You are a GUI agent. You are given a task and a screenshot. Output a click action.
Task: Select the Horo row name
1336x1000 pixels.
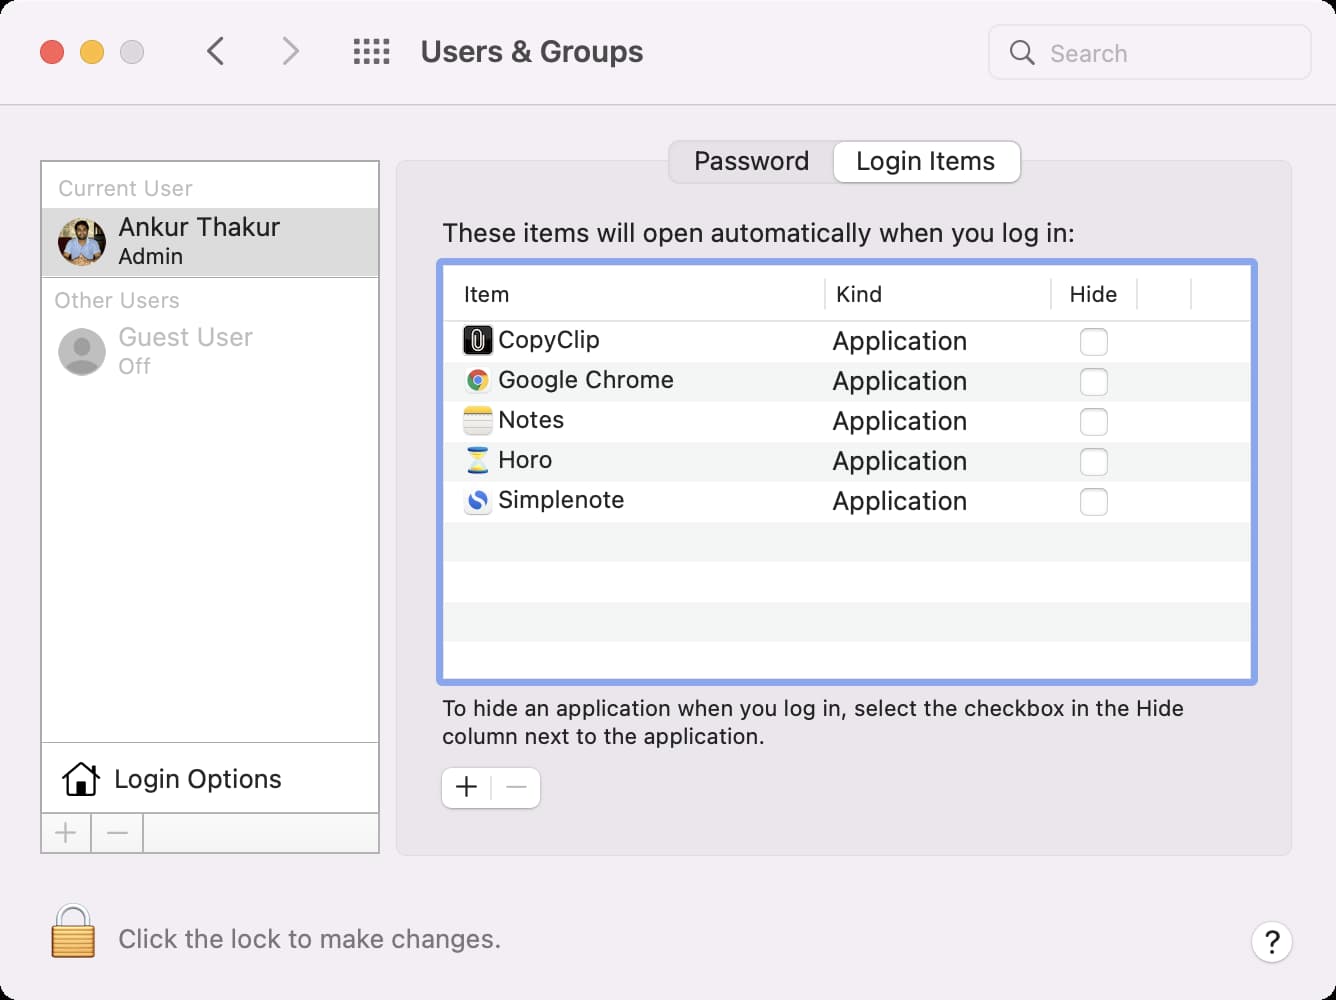click(x=525, y=461)
